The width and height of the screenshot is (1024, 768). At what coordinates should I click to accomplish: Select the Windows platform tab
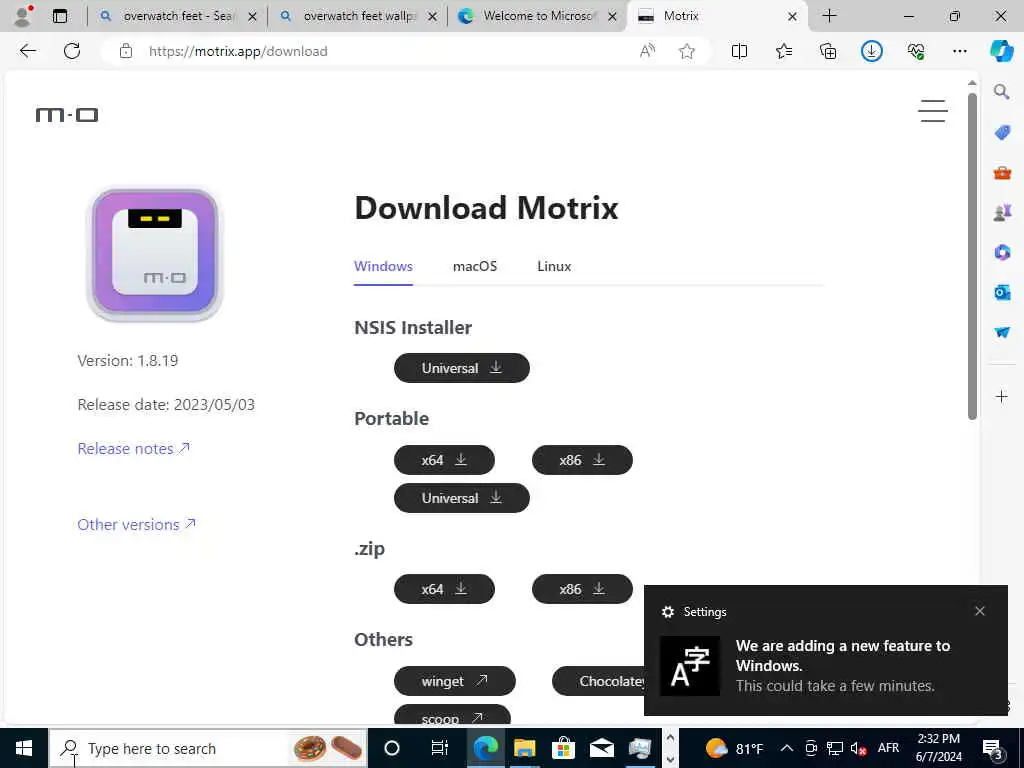pos(383,266)
